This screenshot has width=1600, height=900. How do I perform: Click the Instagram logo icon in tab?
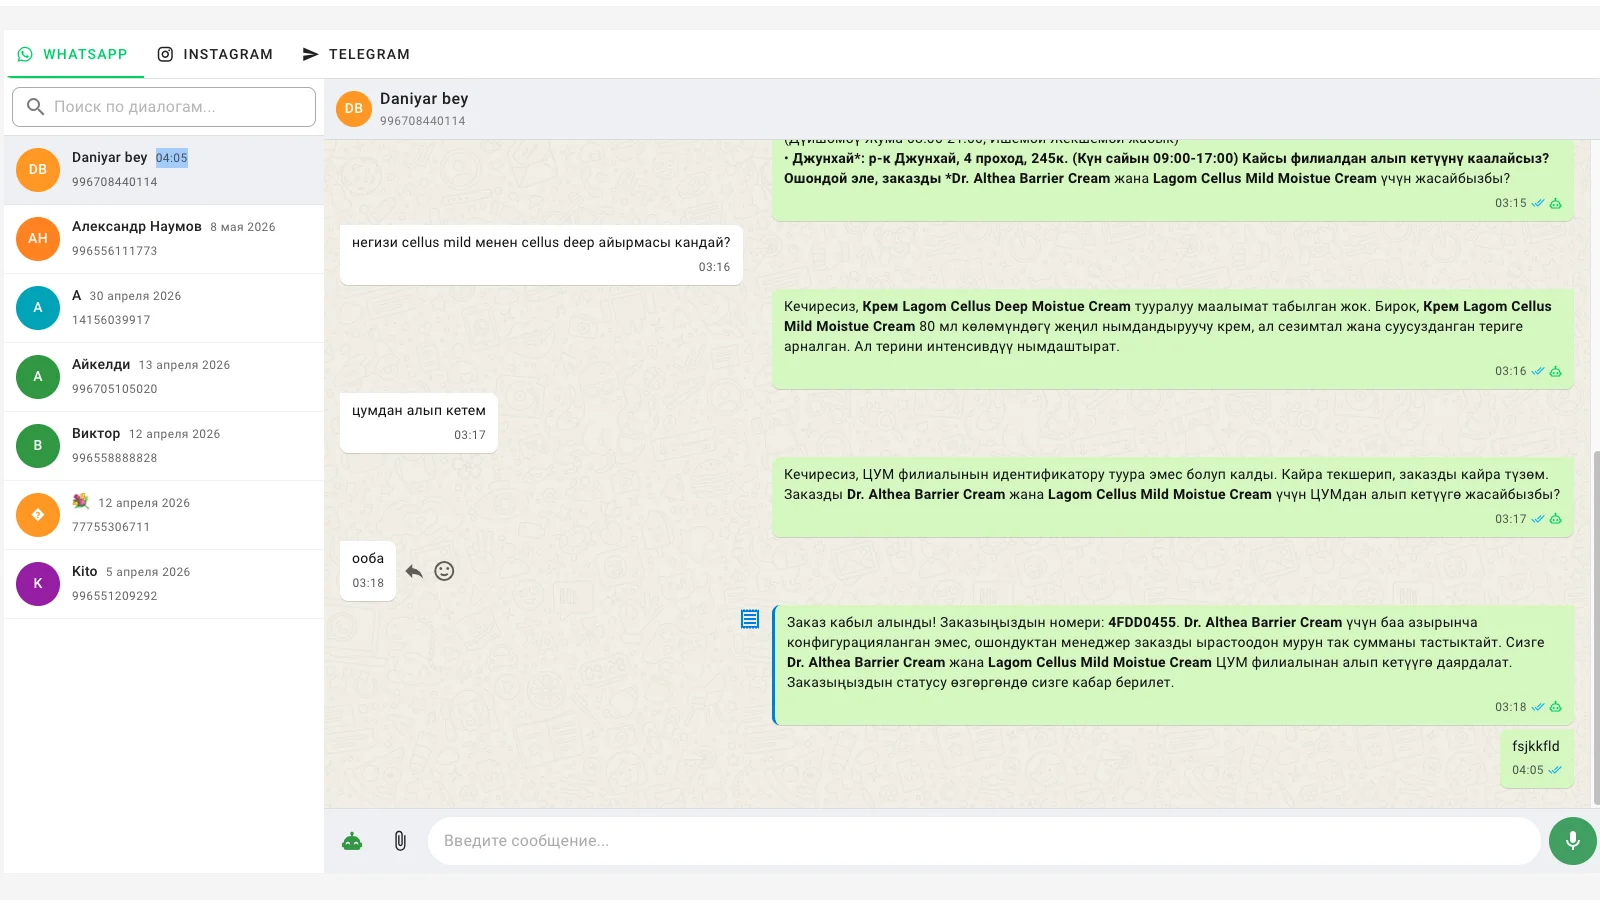tap(165, 54)
